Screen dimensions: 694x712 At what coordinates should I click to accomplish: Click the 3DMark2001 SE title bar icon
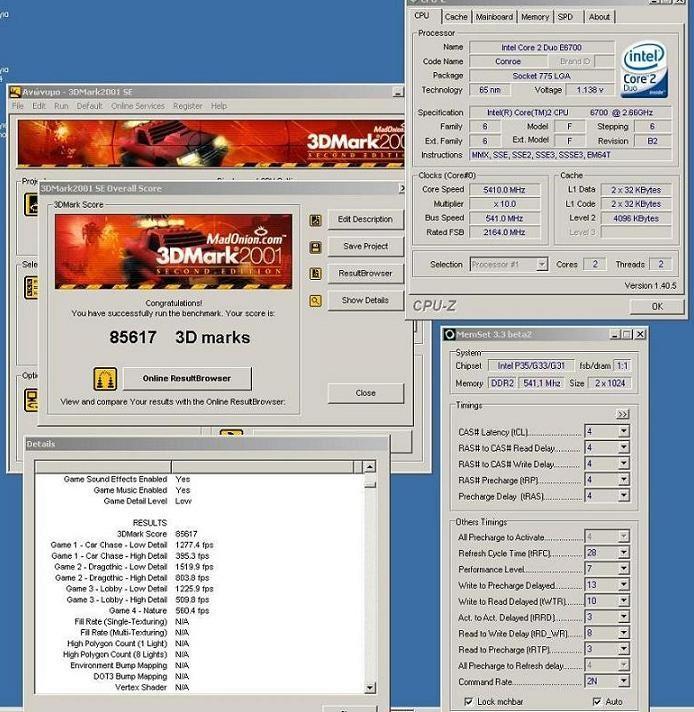(x=15, y=92)
